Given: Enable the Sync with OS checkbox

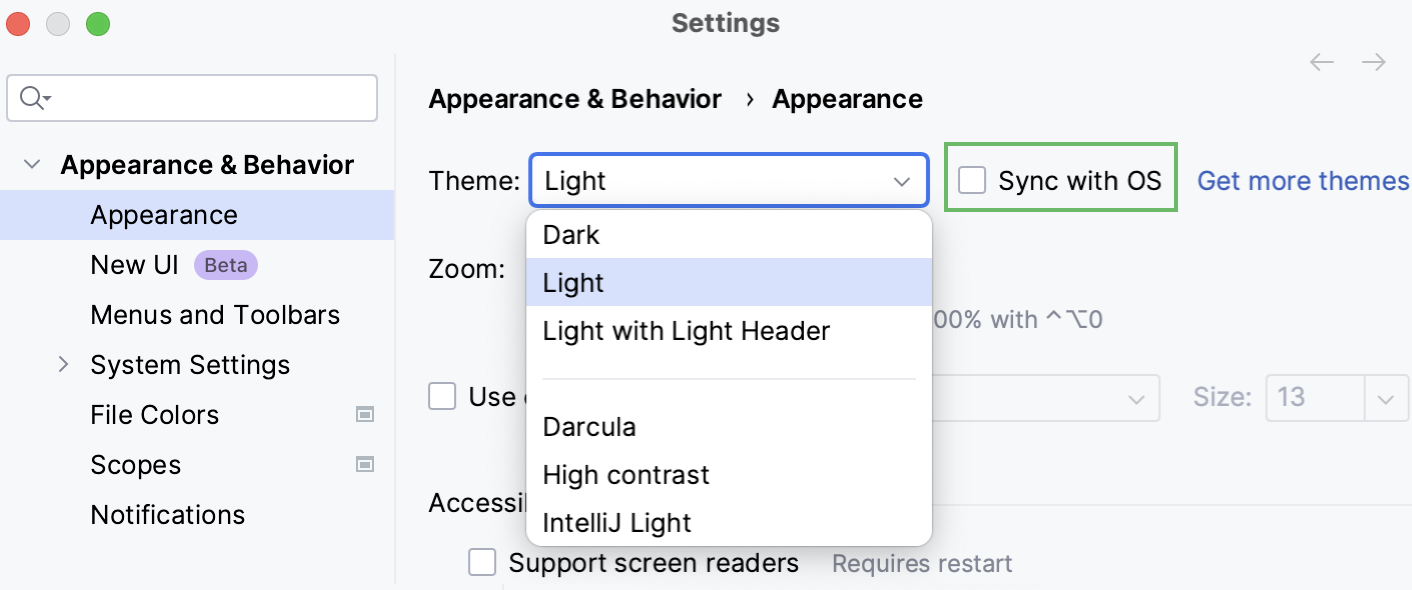Looking at the screenshot, I should [972, 180].
